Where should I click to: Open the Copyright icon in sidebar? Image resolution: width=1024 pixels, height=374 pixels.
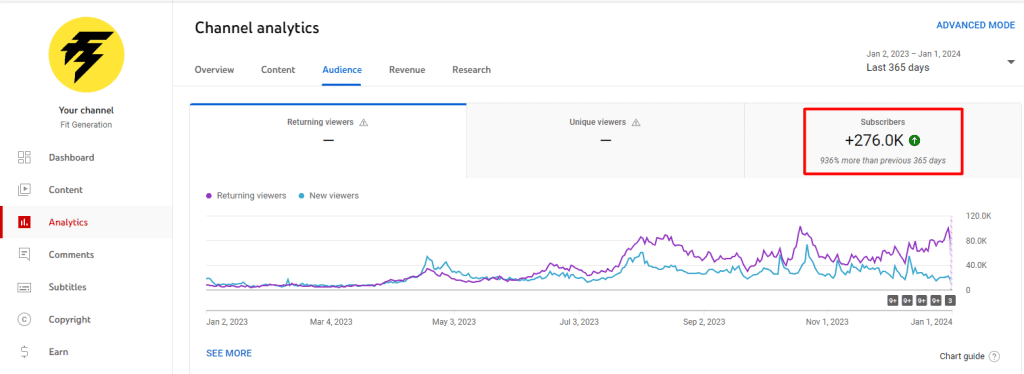point(24,319)
